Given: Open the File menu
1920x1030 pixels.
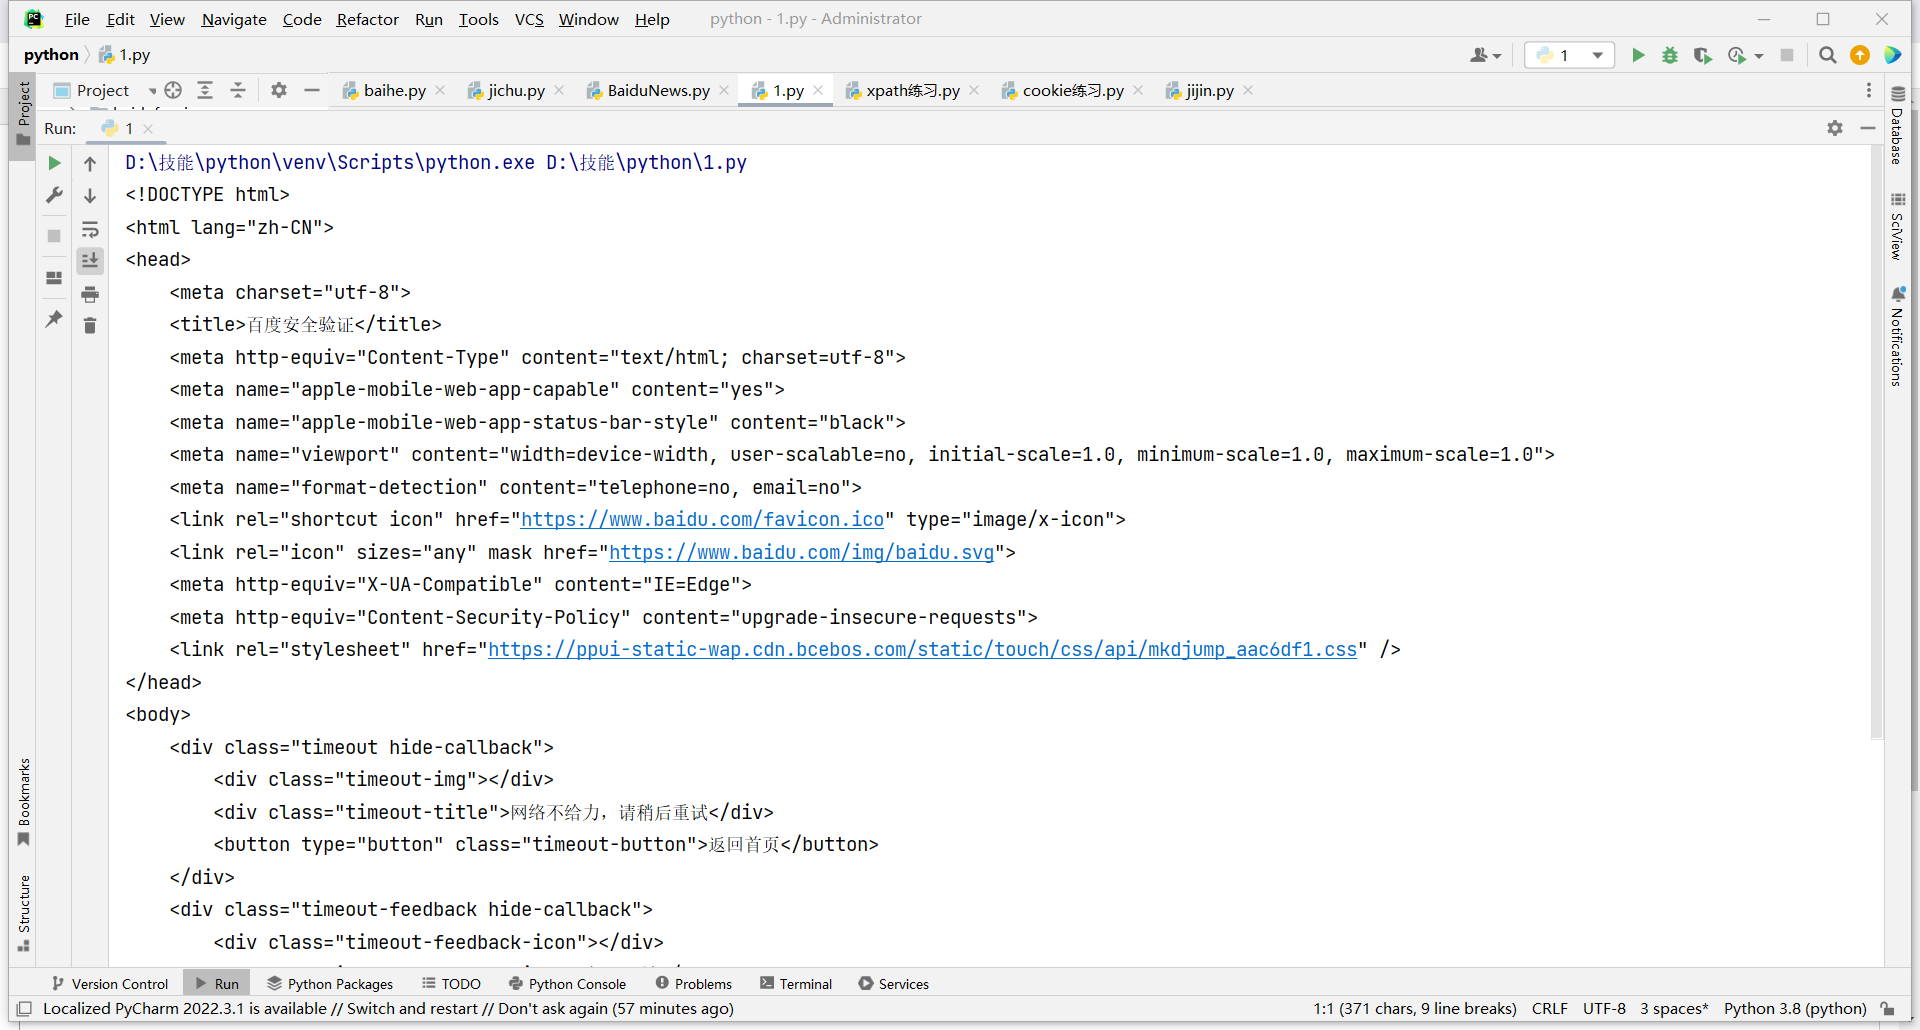Looking at the screenshot, I should tap(77, 19).
